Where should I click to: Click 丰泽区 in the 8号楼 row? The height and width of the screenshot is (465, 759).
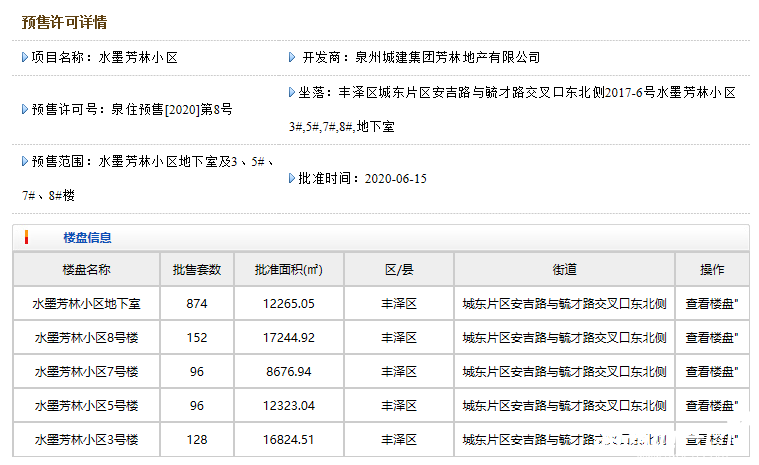pos(399,338)
